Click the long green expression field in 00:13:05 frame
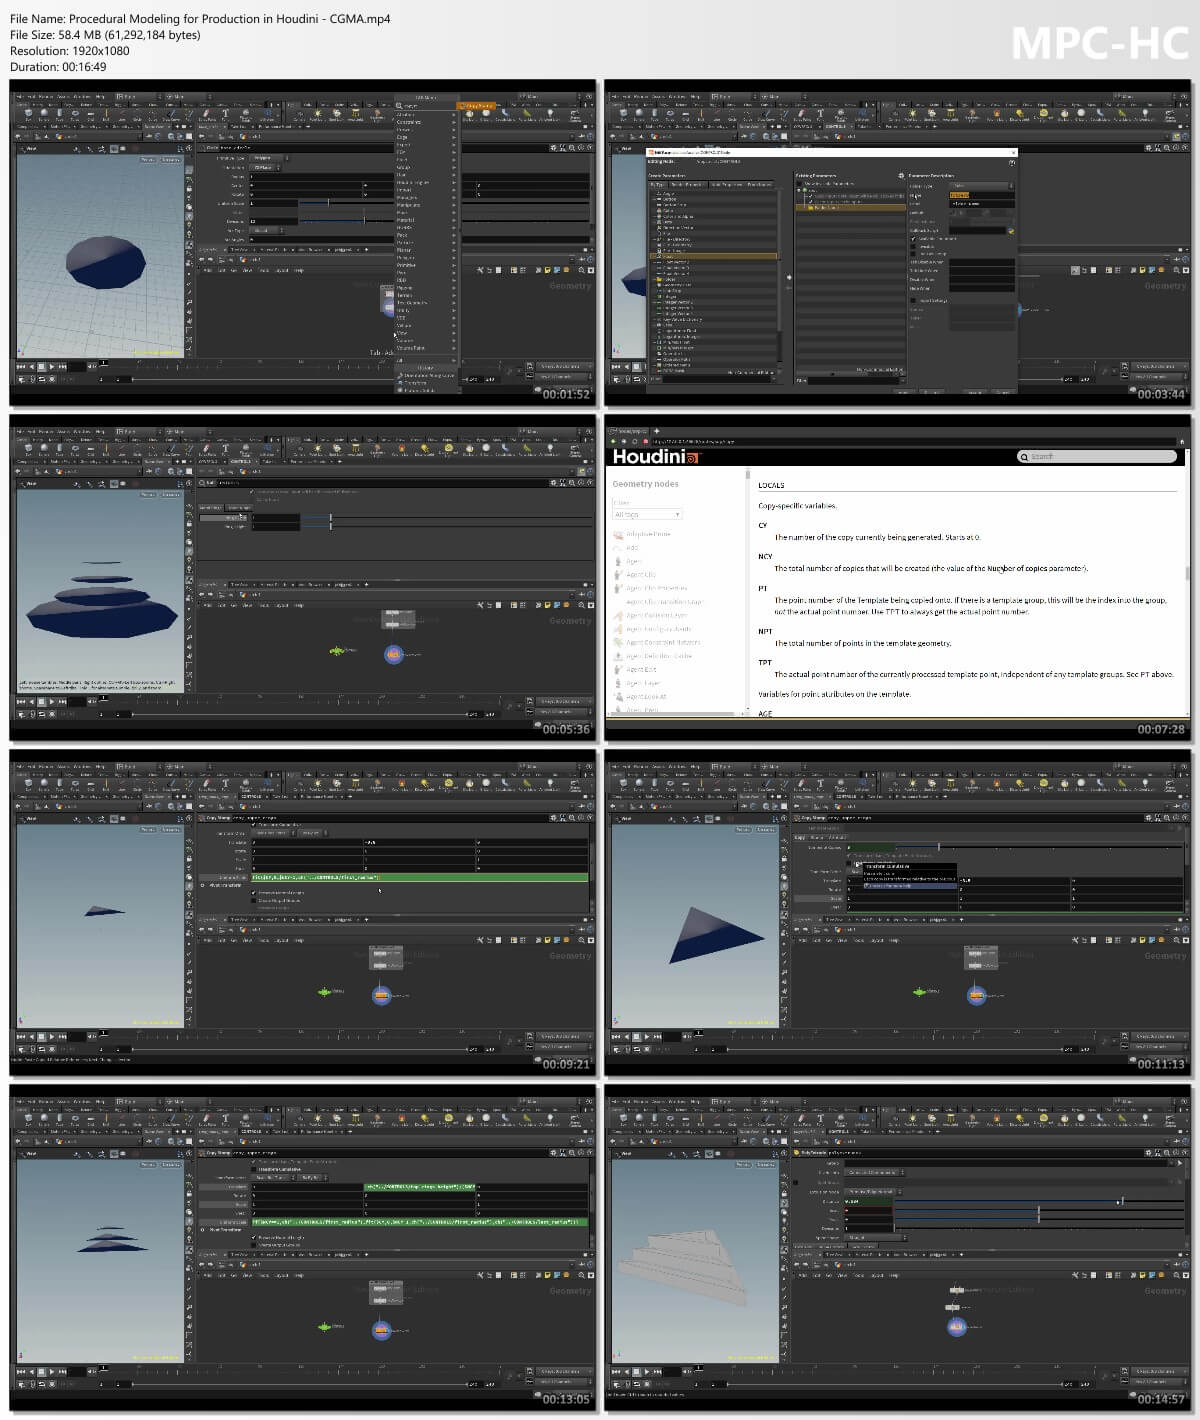 click(x=420, y=1222)
